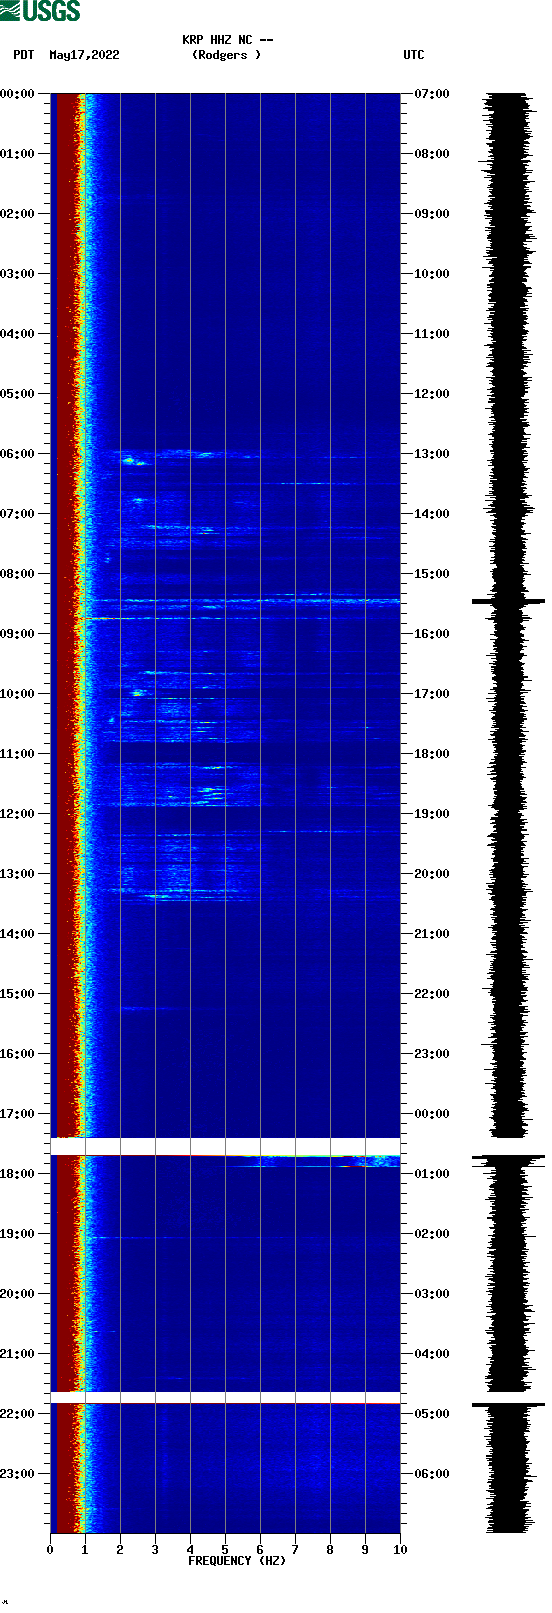The height and width of the screenshot is (1613, 552).
Task: Click the 6 Hz frequency tick label
Action: pos(260,1550)
